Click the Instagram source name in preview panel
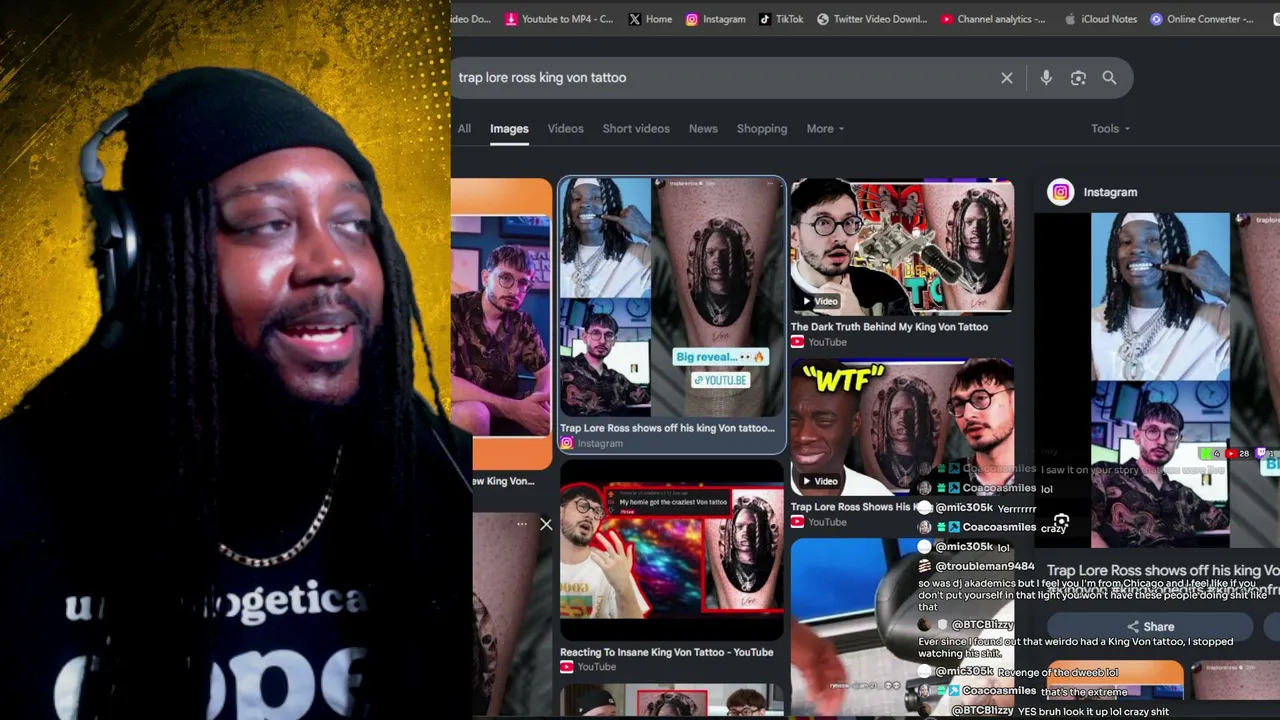The height and width of the screenshot is (720, 1280). pyautogui.click(x=1110, y=192)
